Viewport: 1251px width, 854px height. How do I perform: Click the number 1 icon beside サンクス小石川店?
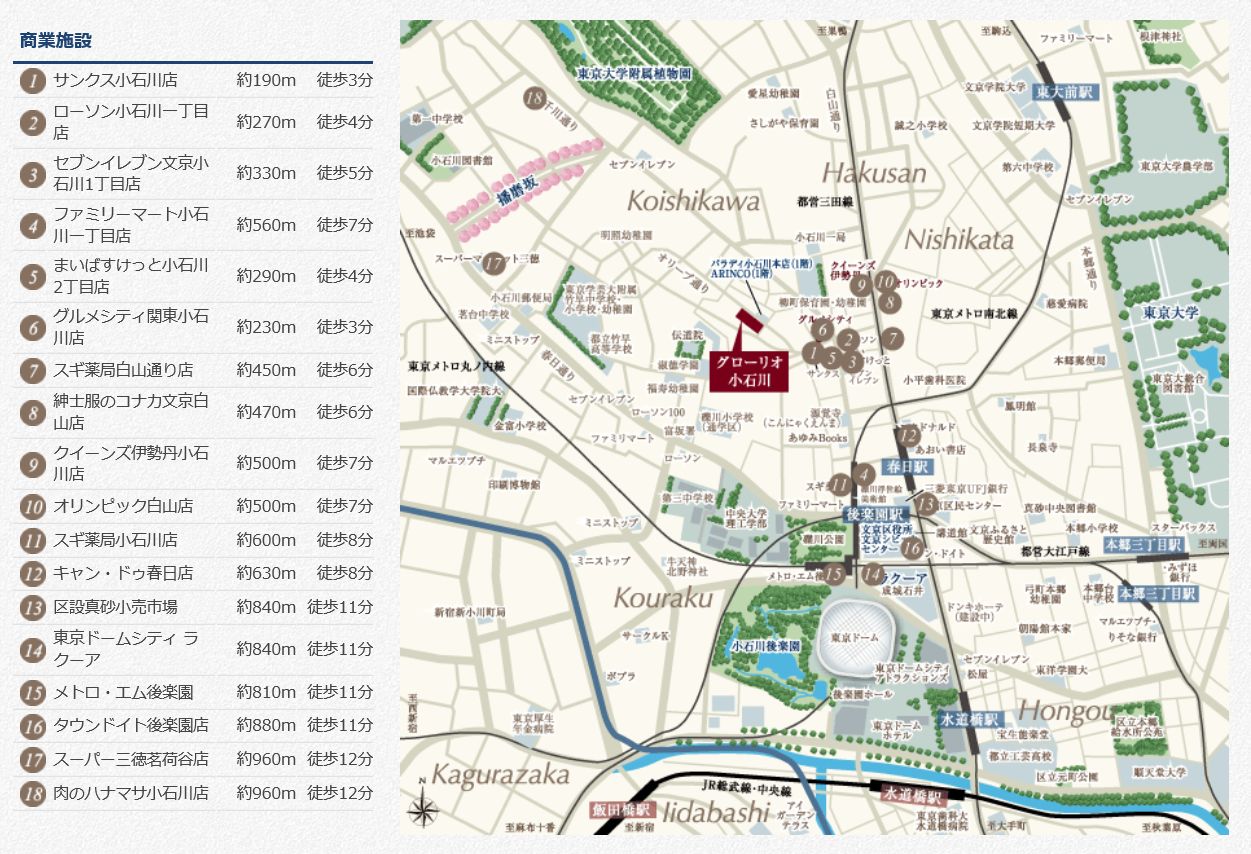coord(33,80)
